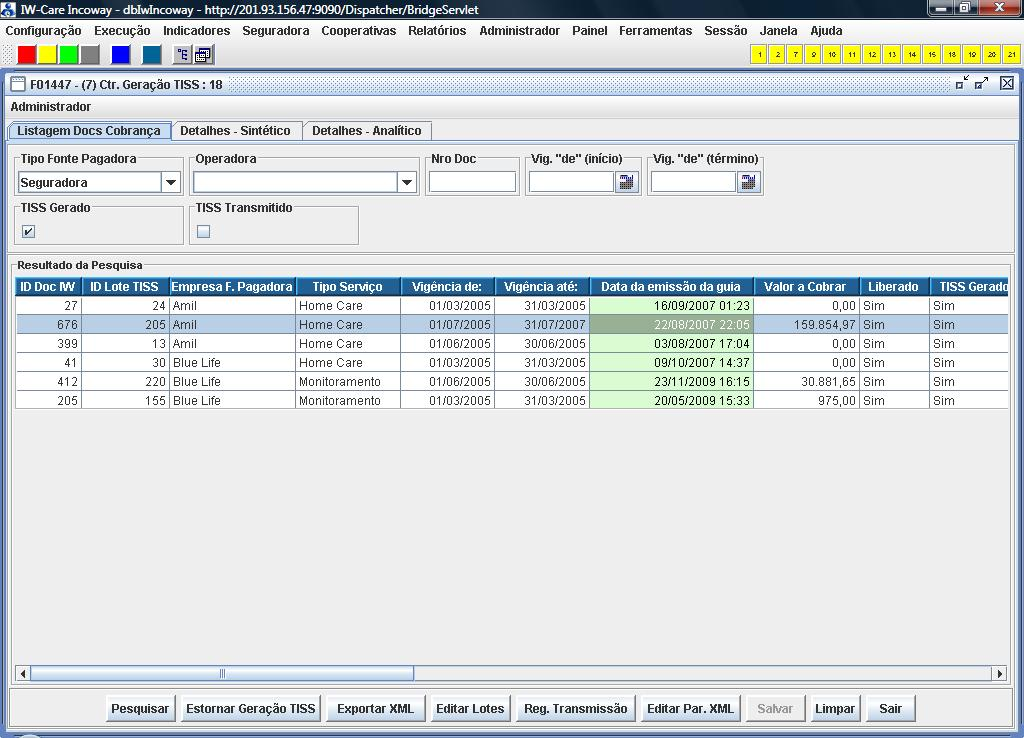Click yellow shortcut button number 19
This screenshot has width=1024, height=738.
click(x=972, y=55)
